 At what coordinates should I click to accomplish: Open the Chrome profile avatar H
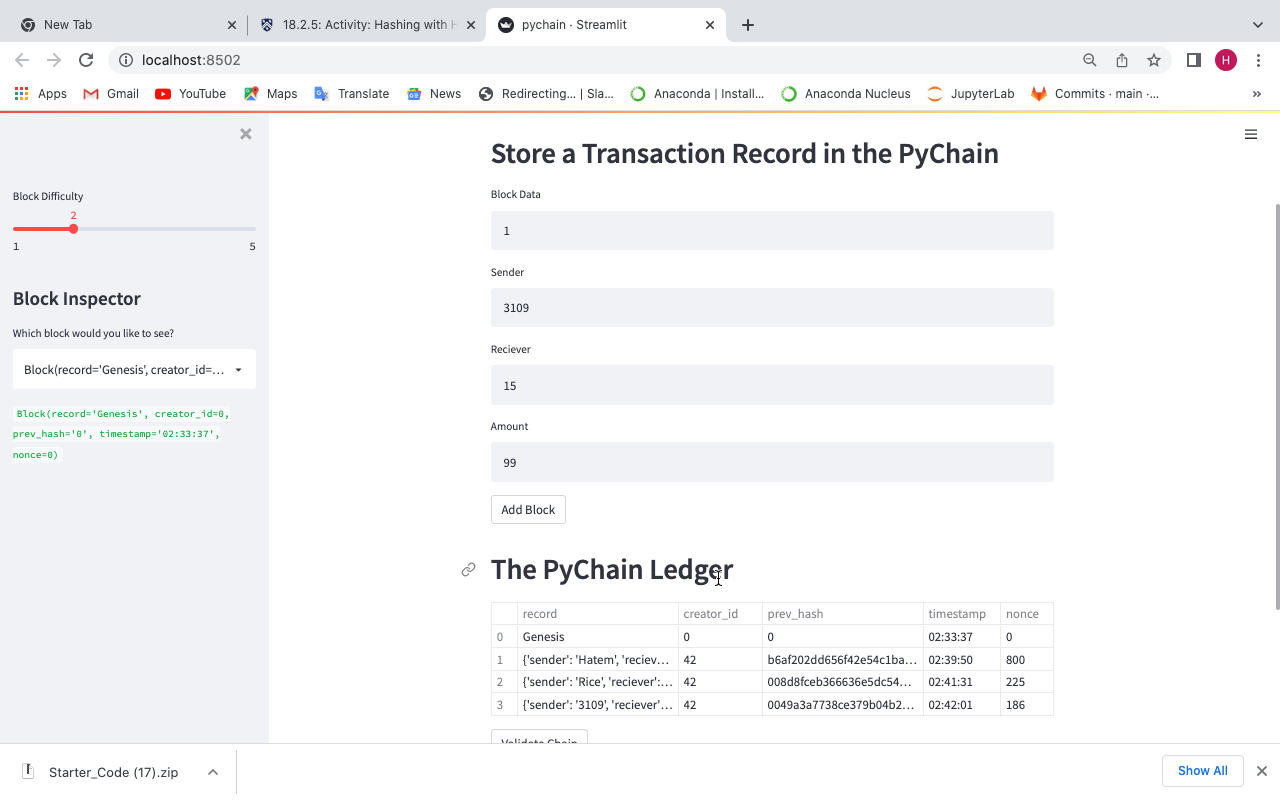pos(1226,60)
